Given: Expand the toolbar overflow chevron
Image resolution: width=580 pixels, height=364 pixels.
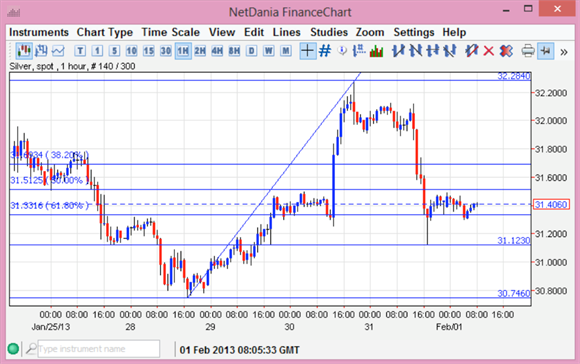Looking at the screenshot, I should (x=564, y=52).
